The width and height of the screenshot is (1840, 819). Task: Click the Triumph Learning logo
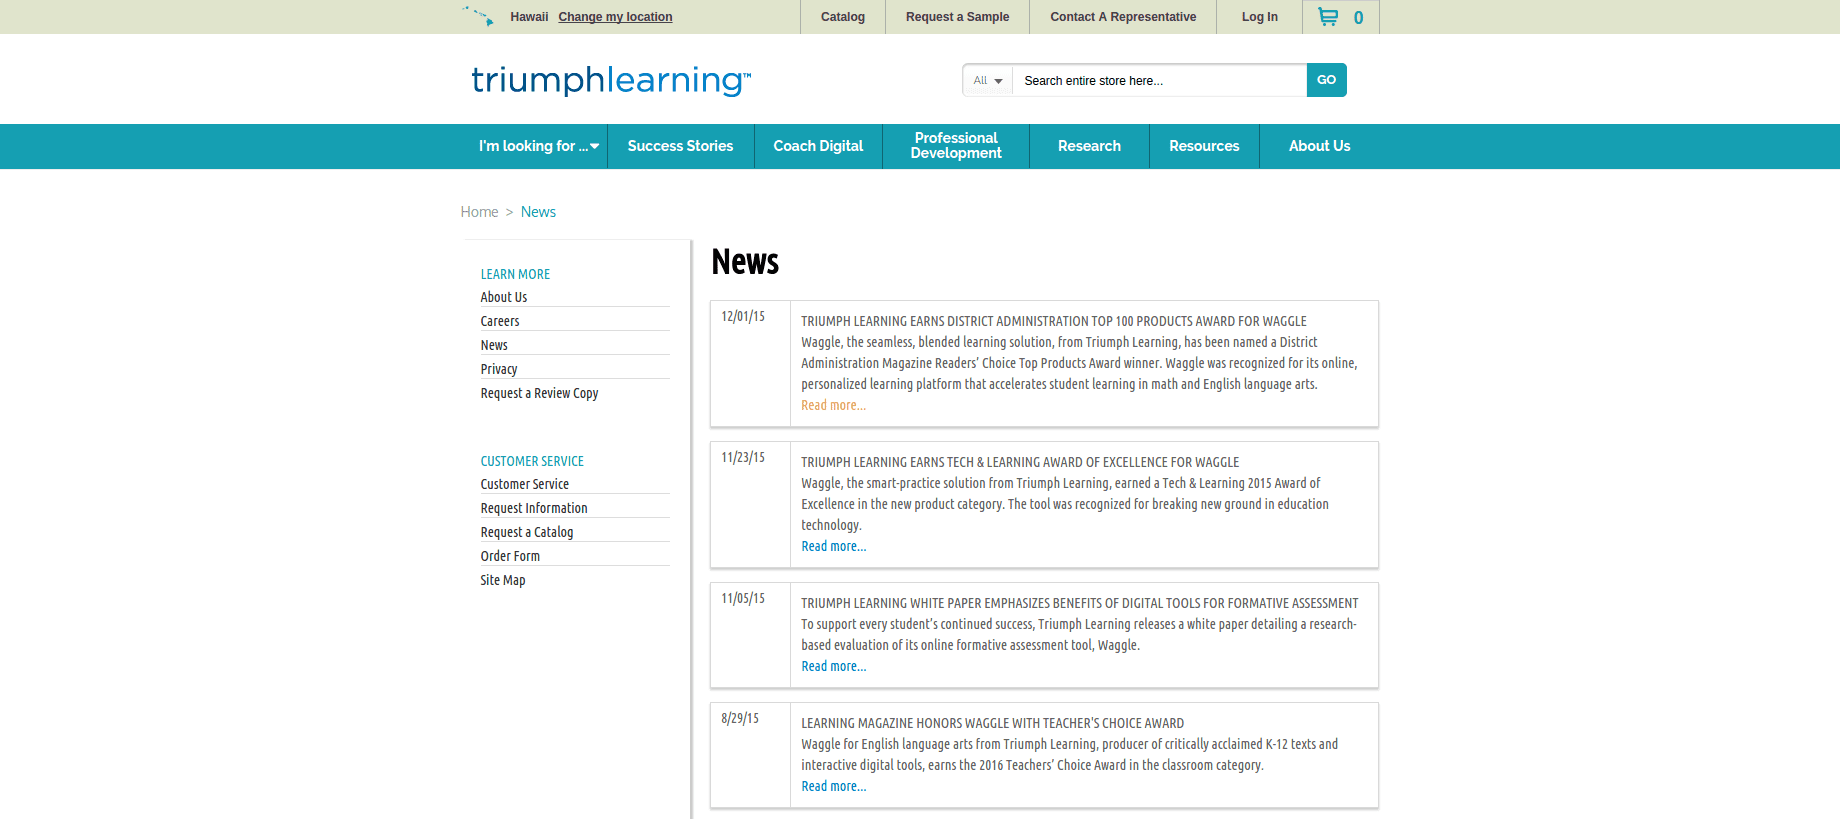point(611,80)
